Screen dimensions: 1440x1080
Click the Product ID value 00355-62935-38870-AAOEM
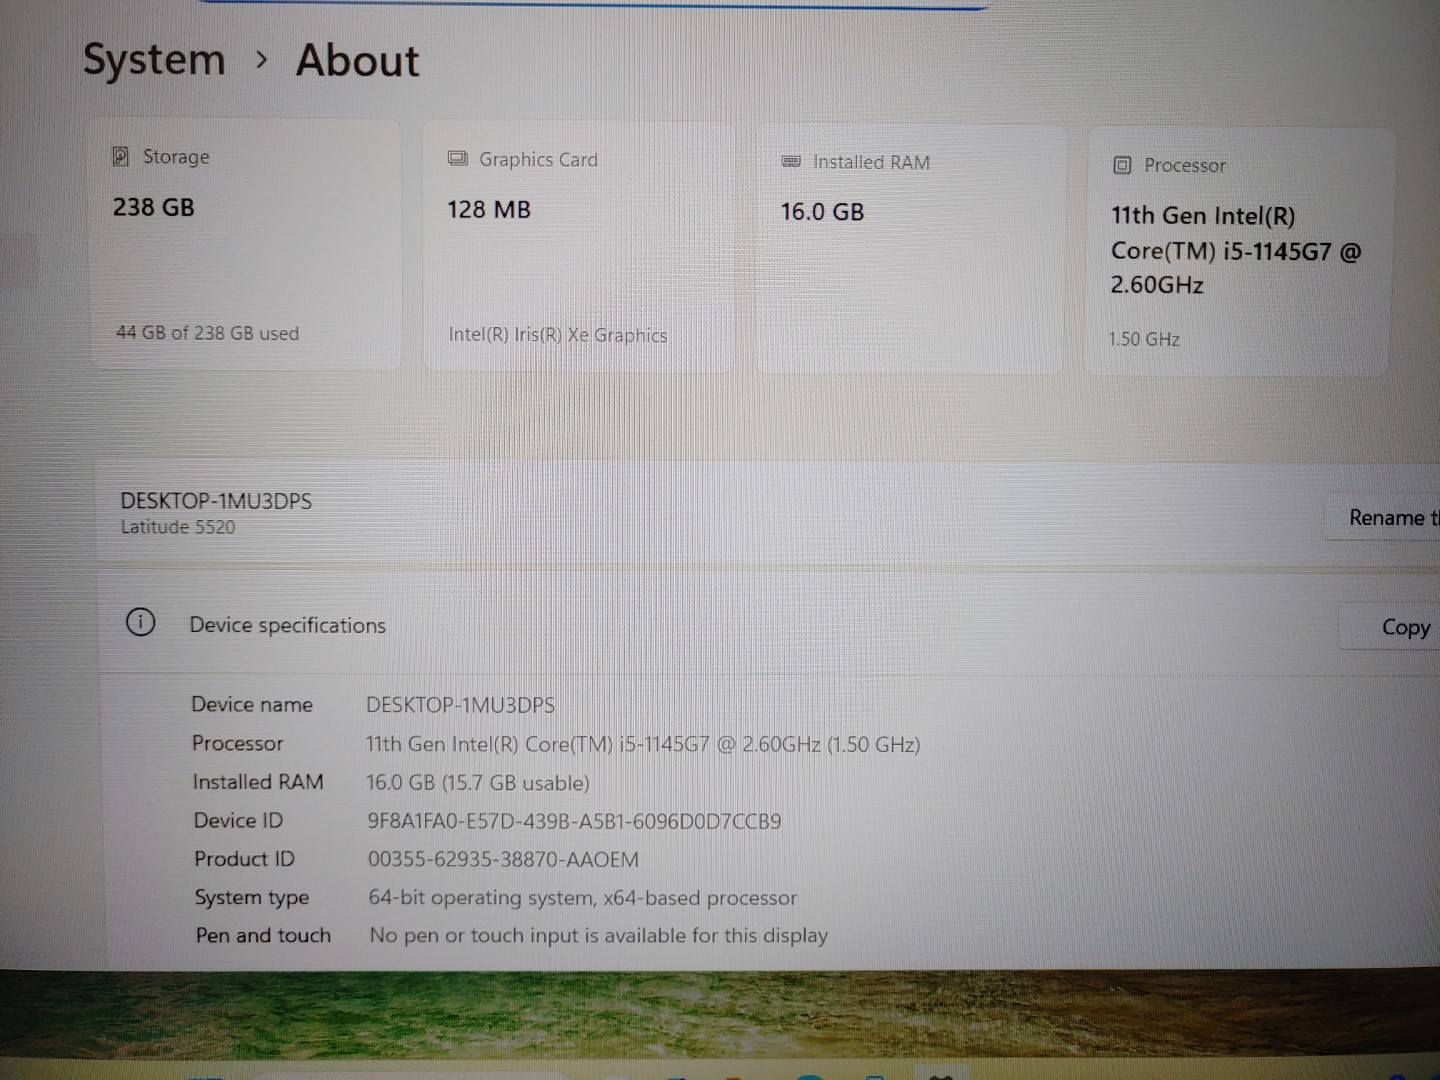(x=503, y=859)
